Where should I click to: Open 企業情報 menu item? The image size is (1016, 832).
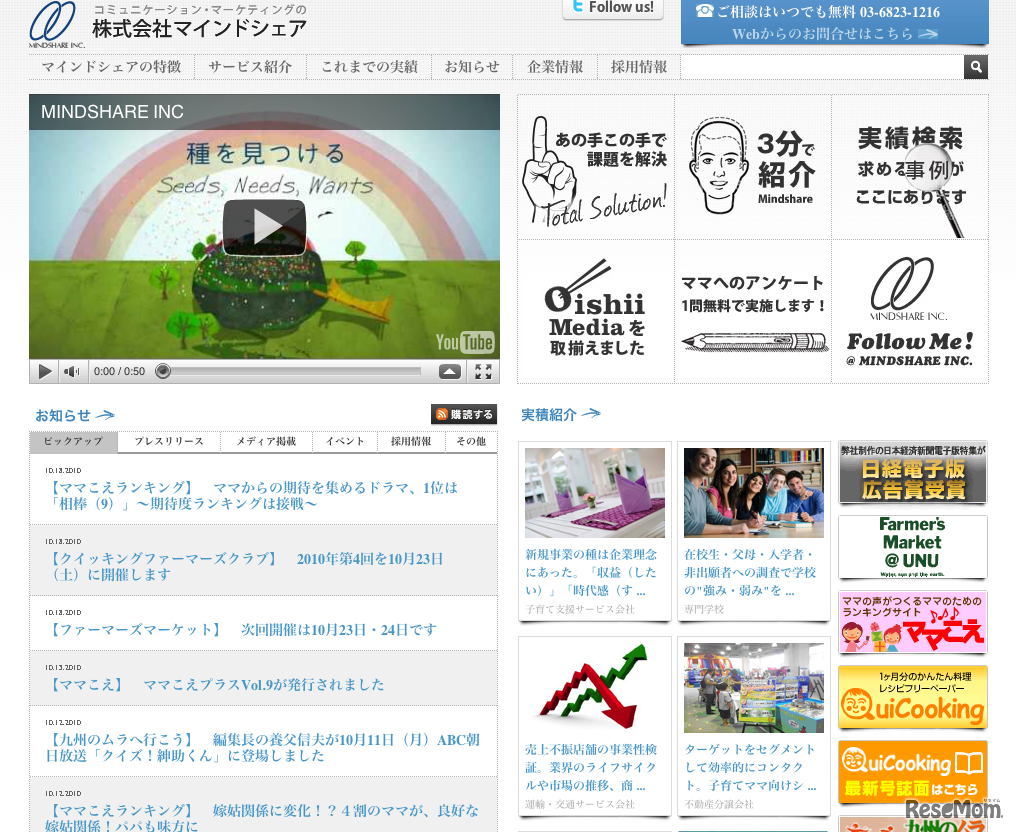(555, 67)
